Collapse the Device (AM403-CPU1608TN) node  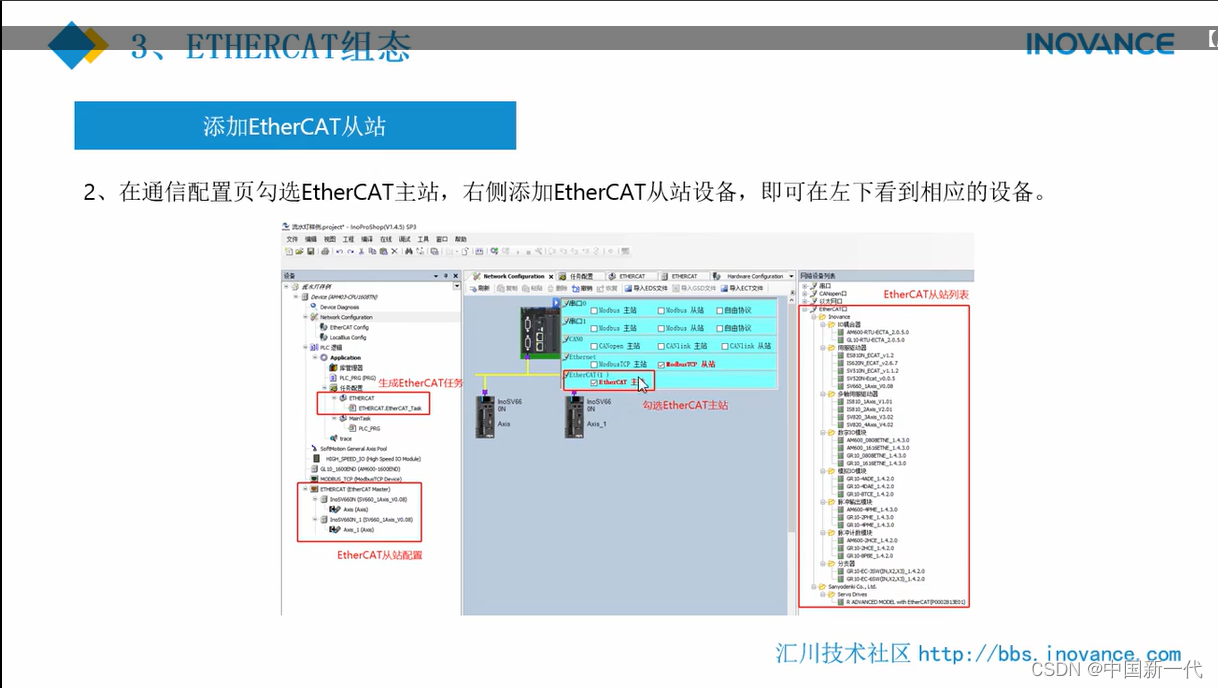[296, 297]
